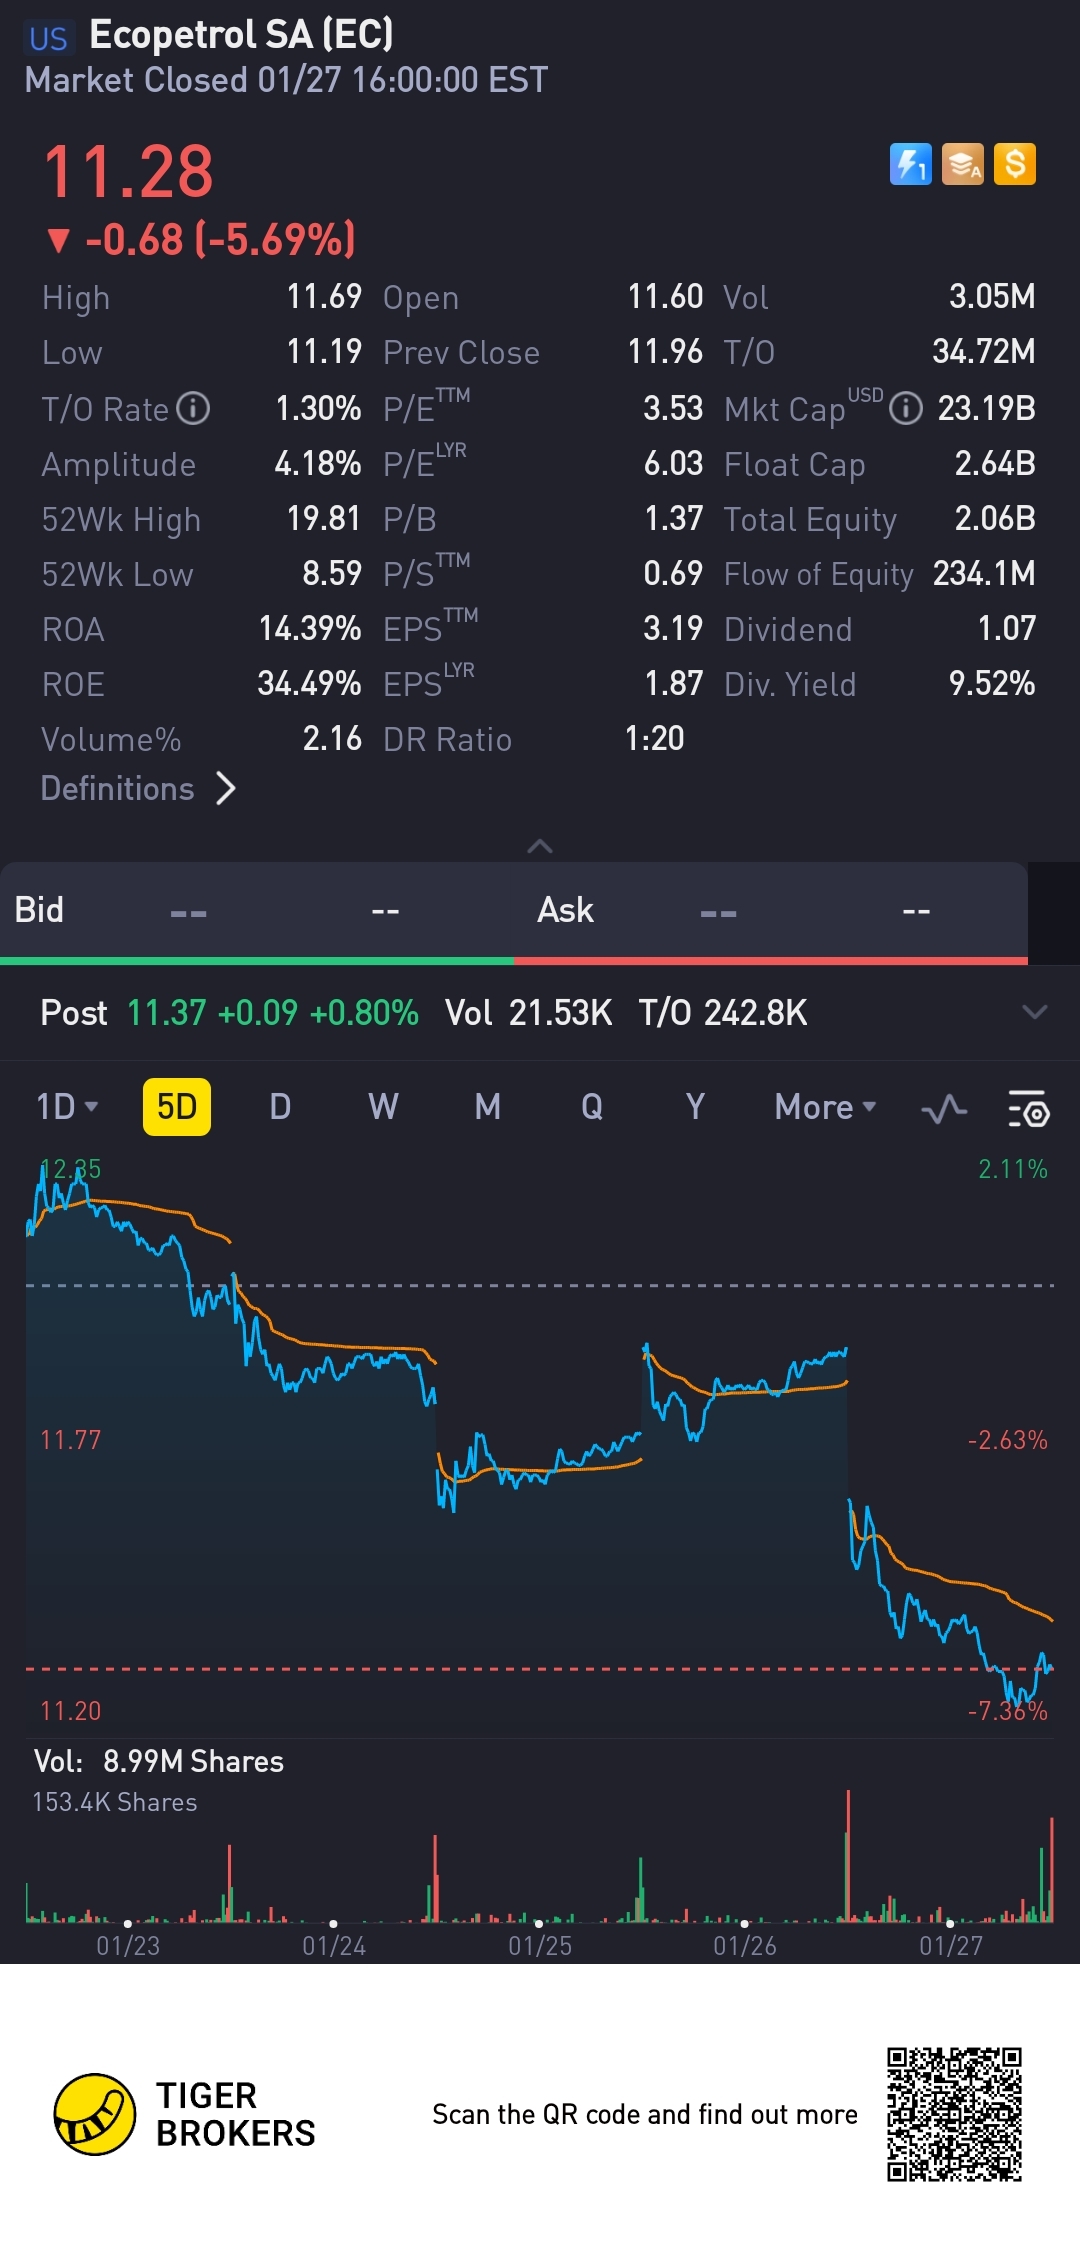The height and width of the screenshot is (2266, 1080).
Task: Tap the Bid price row
Action: coord(257,910)
